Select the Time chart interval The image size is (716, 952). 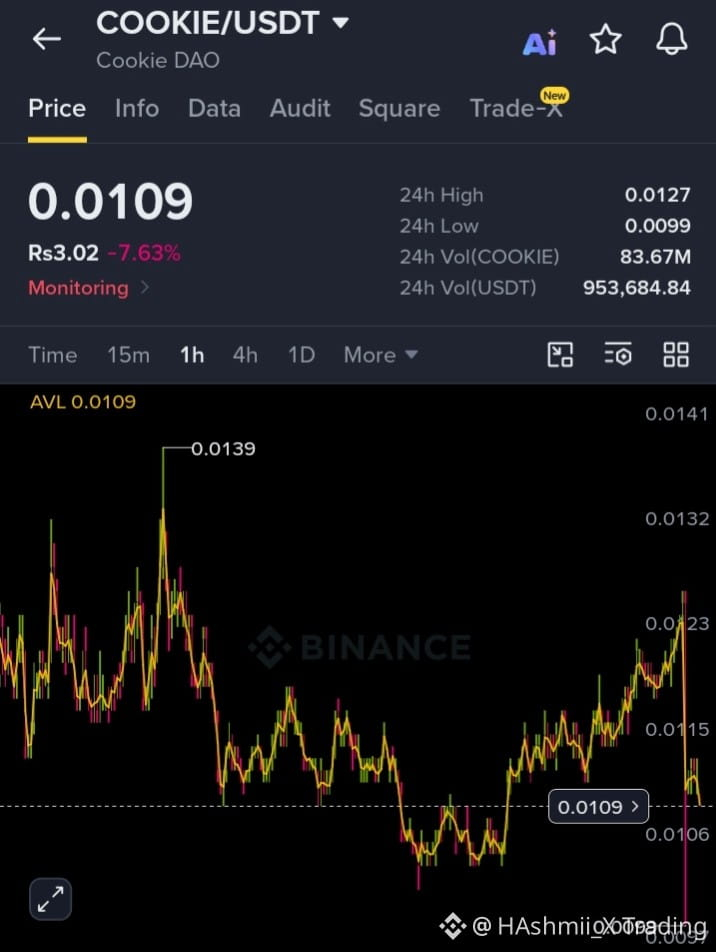tap(53, 355)
